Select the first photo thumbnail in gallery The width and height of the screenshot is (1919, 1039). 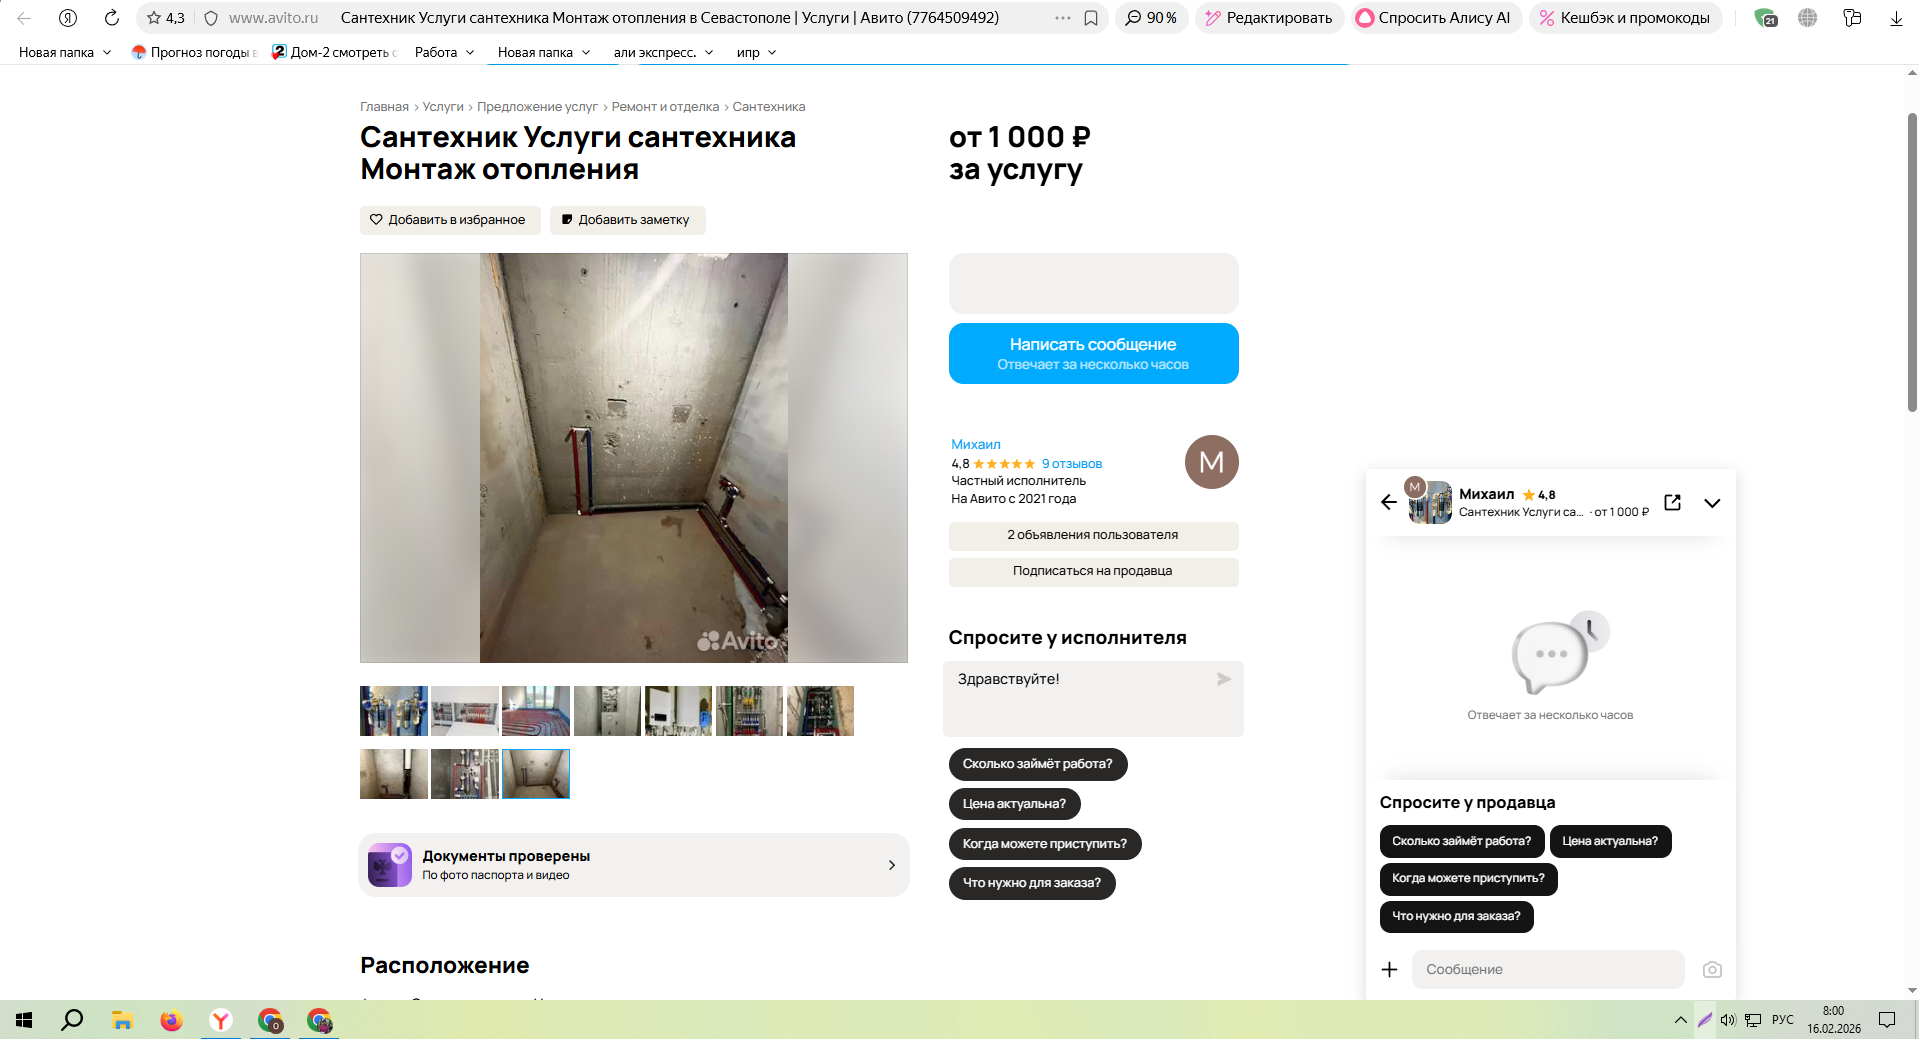coord(394,711)
